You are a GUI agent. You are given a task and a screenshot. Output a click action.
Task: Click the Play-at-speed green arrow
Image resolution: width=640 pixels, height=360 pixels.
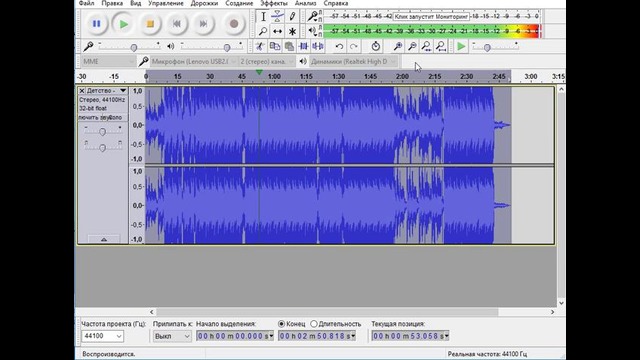[x=461, y=46]
